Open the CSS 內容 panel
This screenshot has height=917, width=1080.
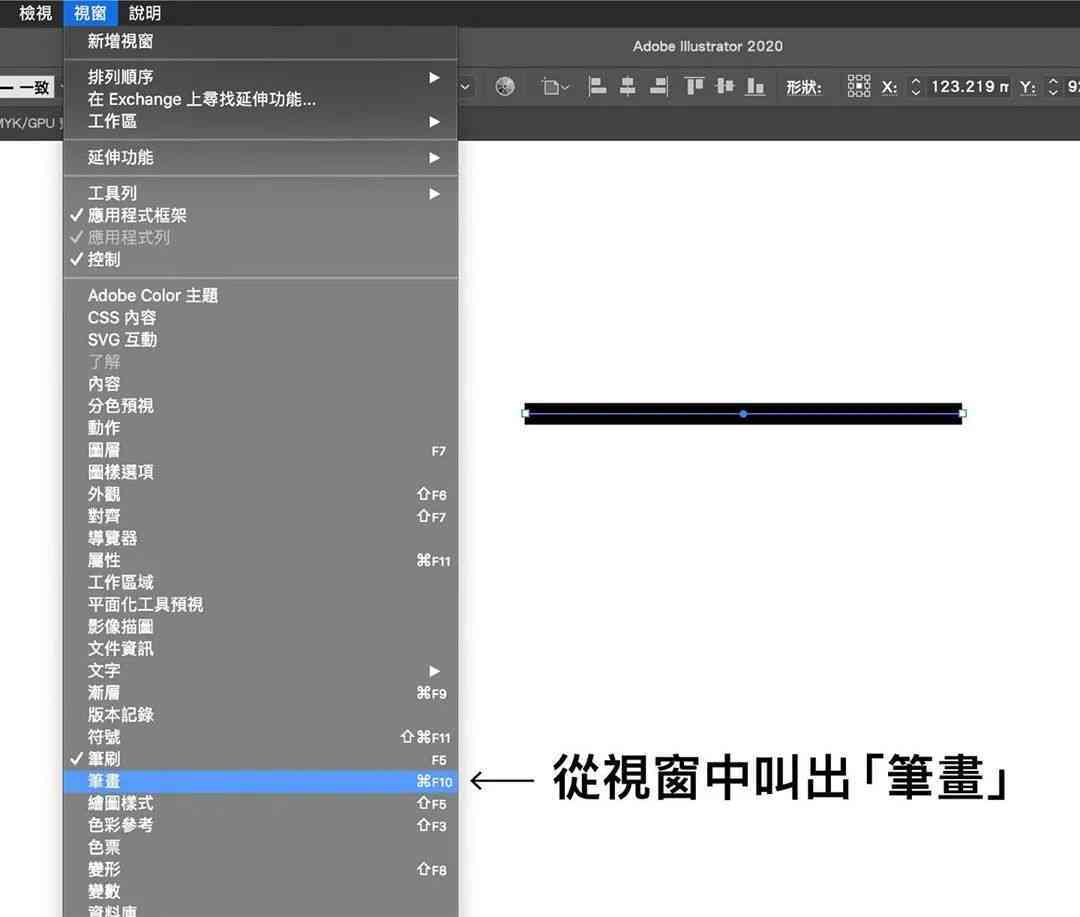[x=260, y=318]
